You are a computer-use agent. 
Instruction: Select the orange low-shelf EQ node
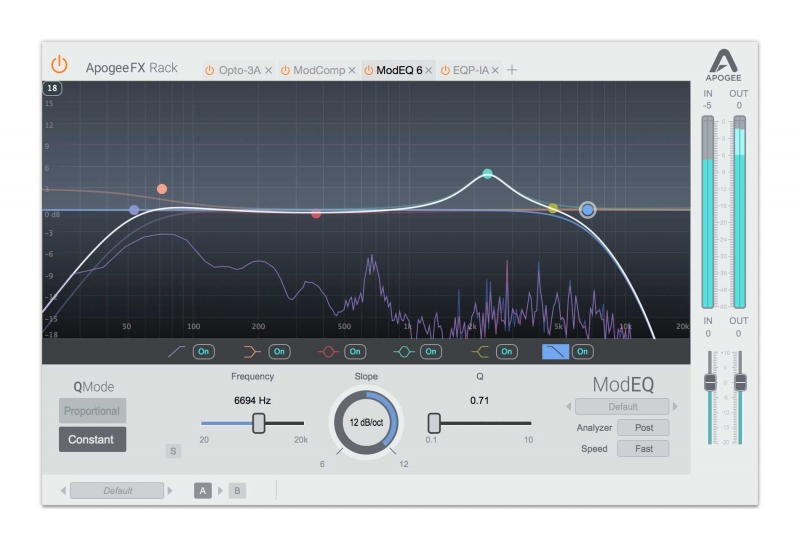coord(162,189)
